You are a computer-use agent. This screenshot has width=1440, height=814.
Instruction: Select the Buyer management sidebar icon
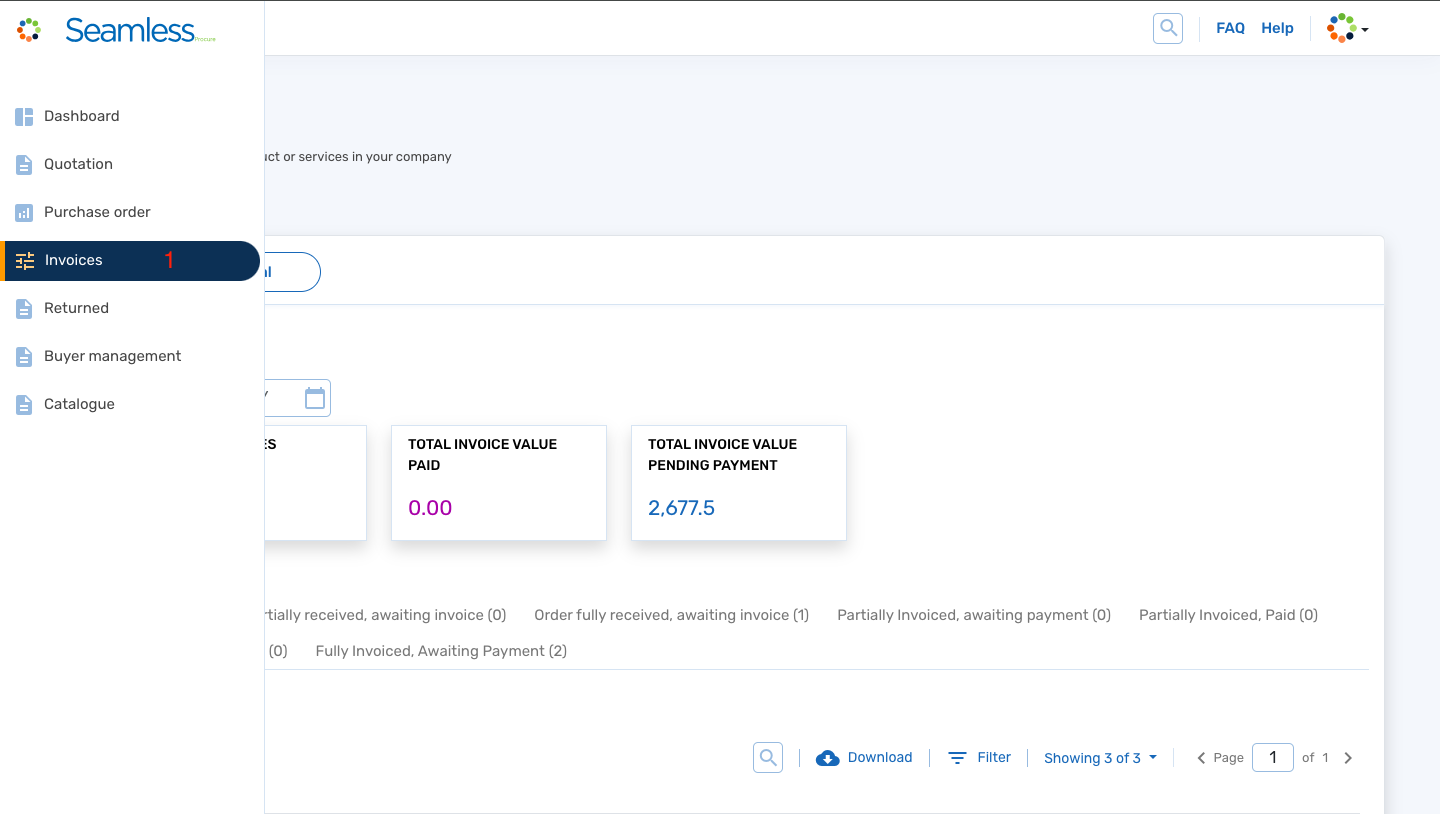[x=23, y=356]
